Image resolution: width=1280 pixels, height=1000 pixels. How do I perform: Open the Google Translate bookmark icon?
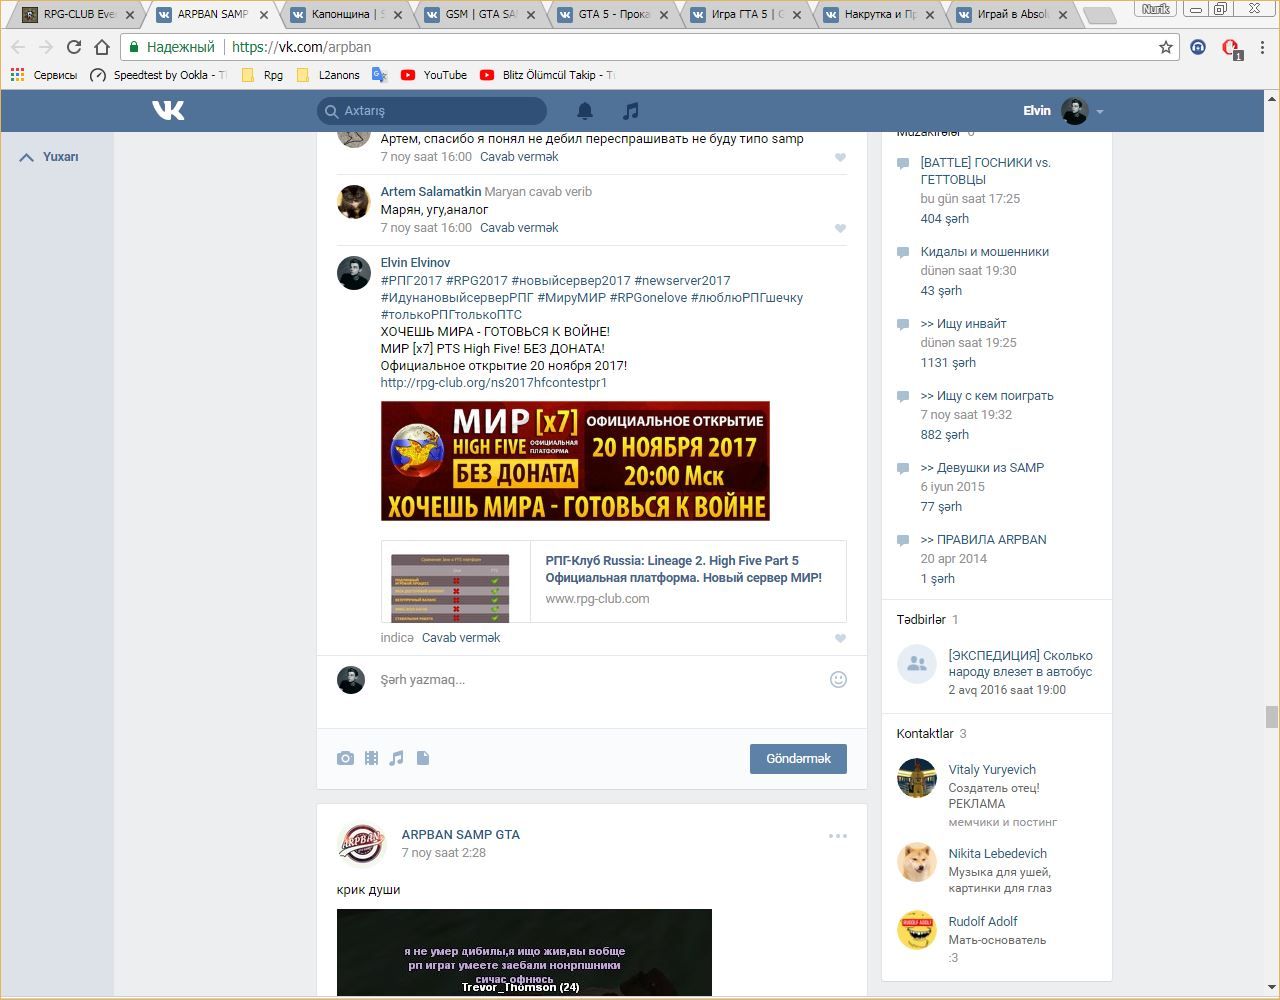click(379, 75)
